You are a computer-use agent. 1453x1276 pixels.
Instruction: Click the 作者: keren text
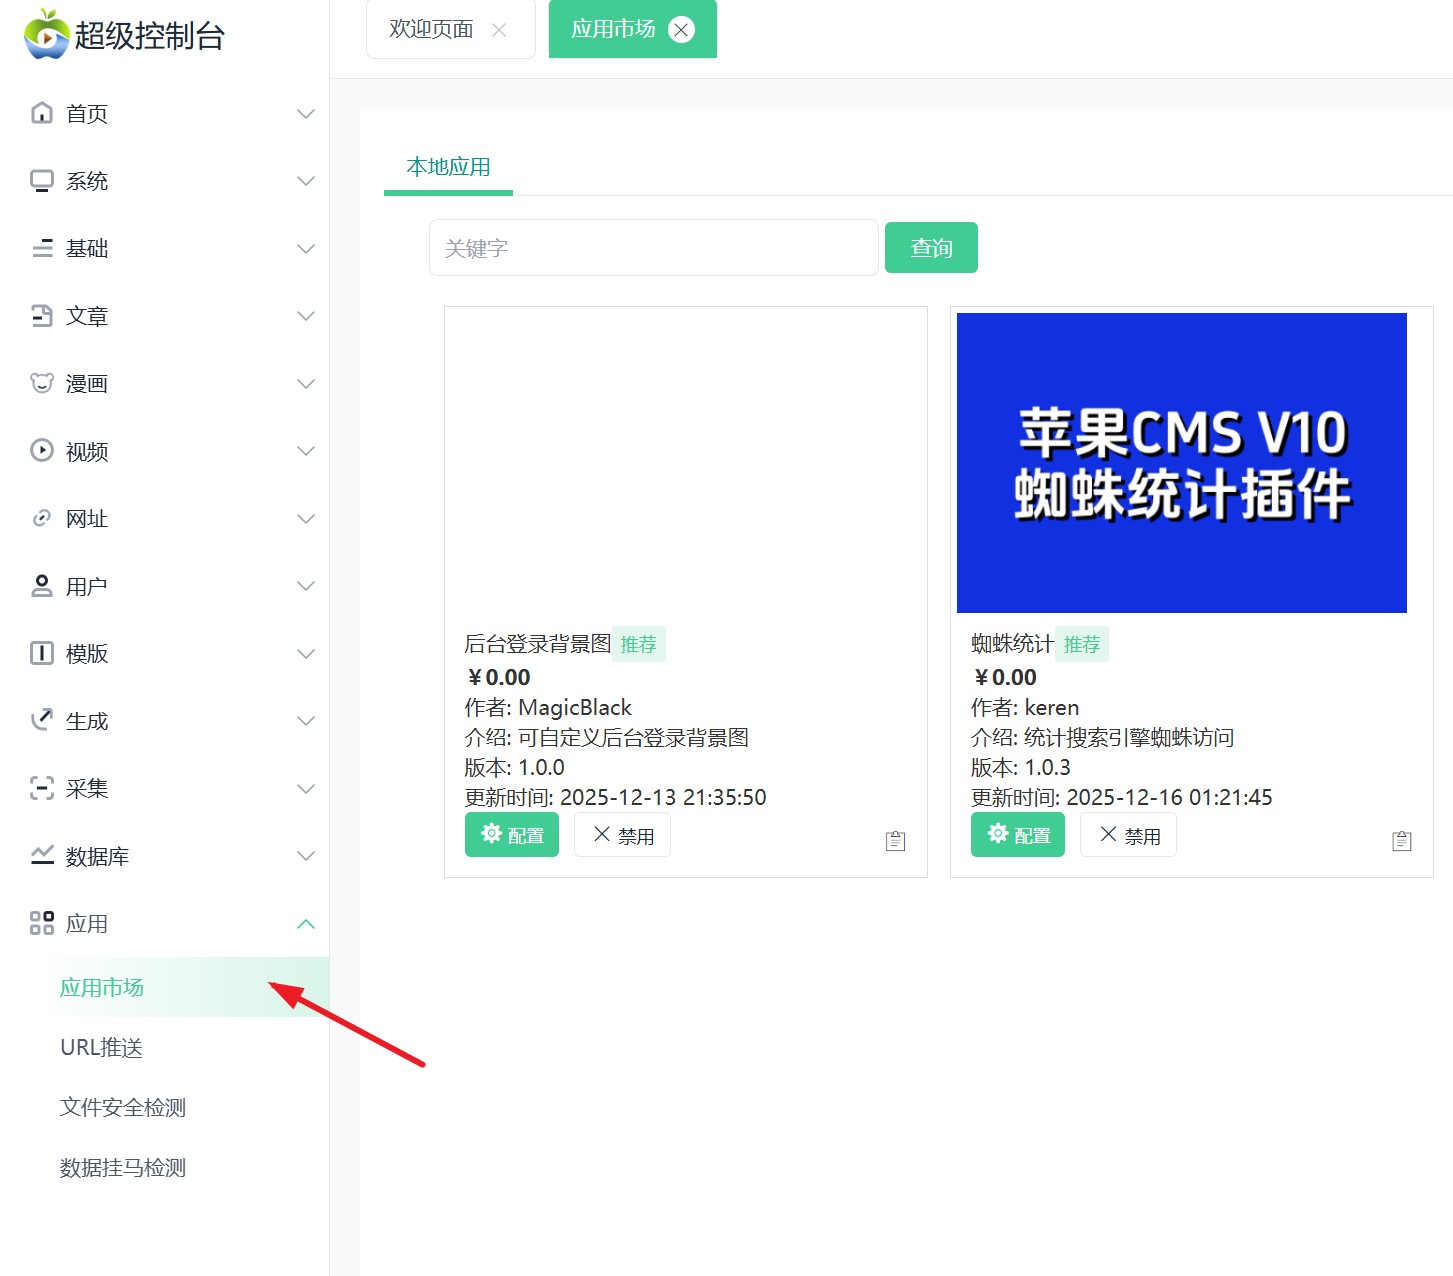1025,708
